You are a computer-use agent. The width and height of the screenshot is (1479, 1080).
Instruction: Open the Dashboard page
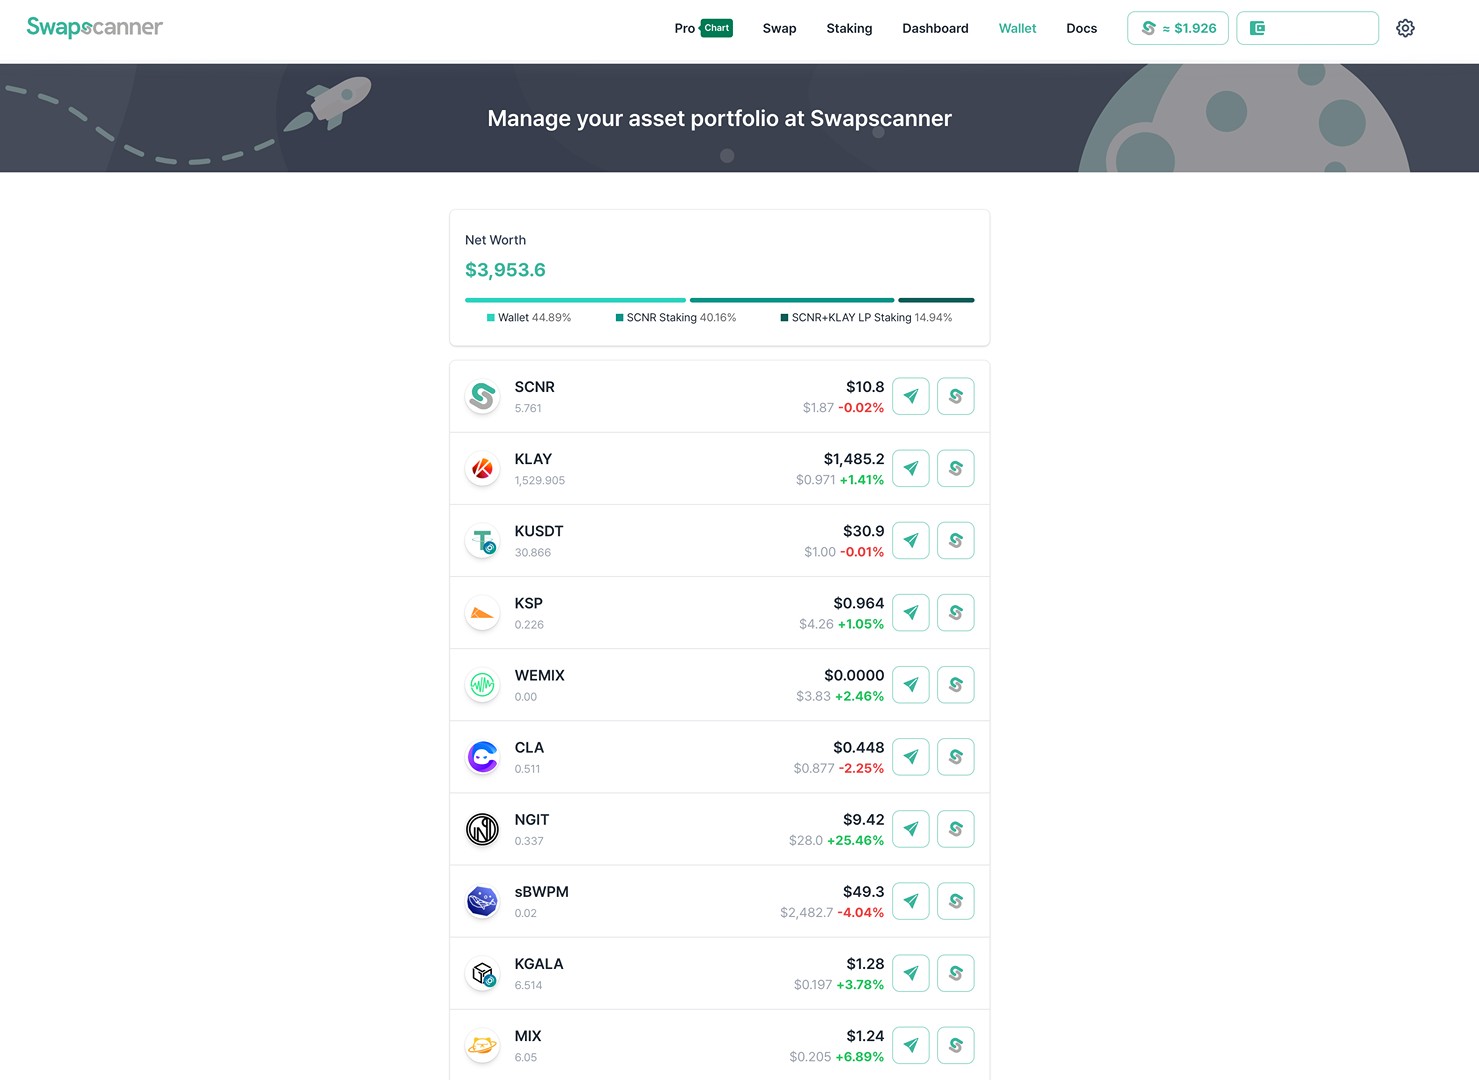tap(935, 28)
